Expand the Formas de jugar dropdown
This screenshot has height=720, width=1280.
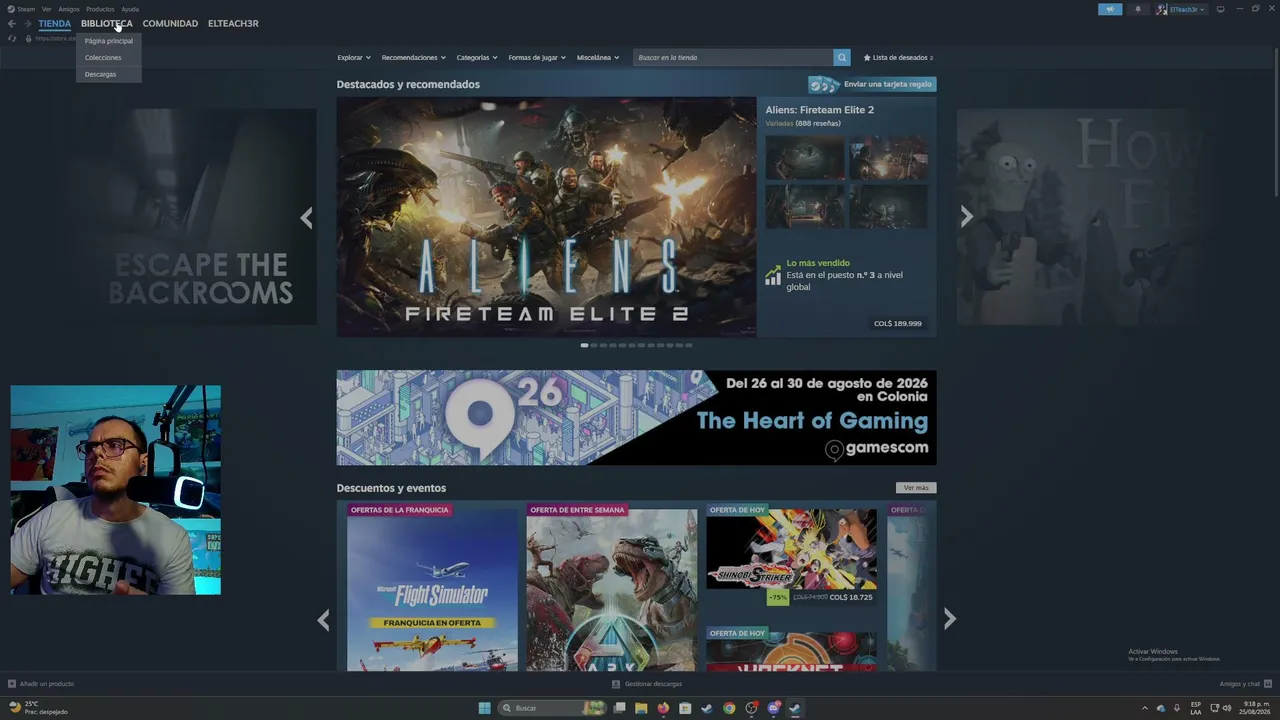coord(537,57)
